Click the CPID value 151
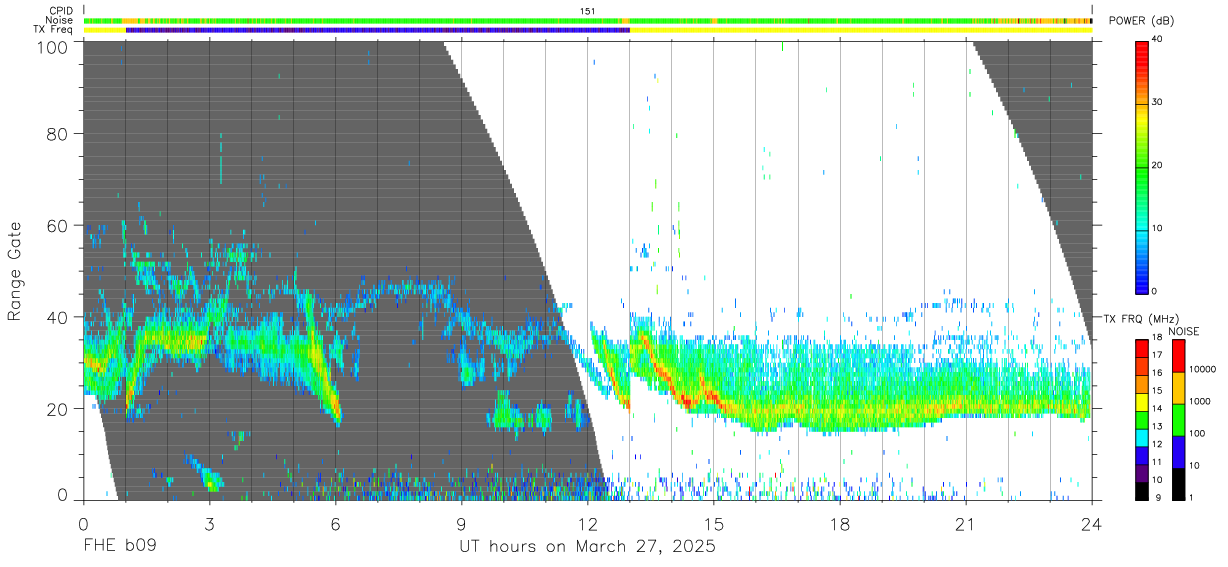Image resolution: width=1228 pixels, height=567 pixels. (588, 11)
